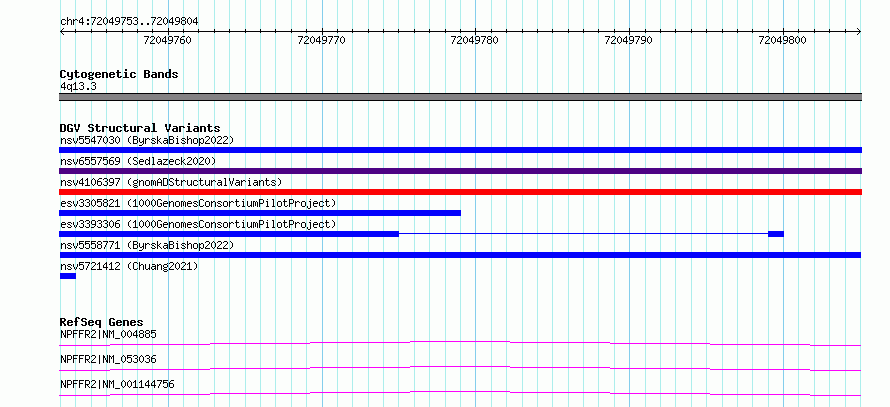Screen dimensions: 890x407
Task: Open variant label nsv5547030 (ByrskaBishop2022)
Action: click(x=146, y=140)
